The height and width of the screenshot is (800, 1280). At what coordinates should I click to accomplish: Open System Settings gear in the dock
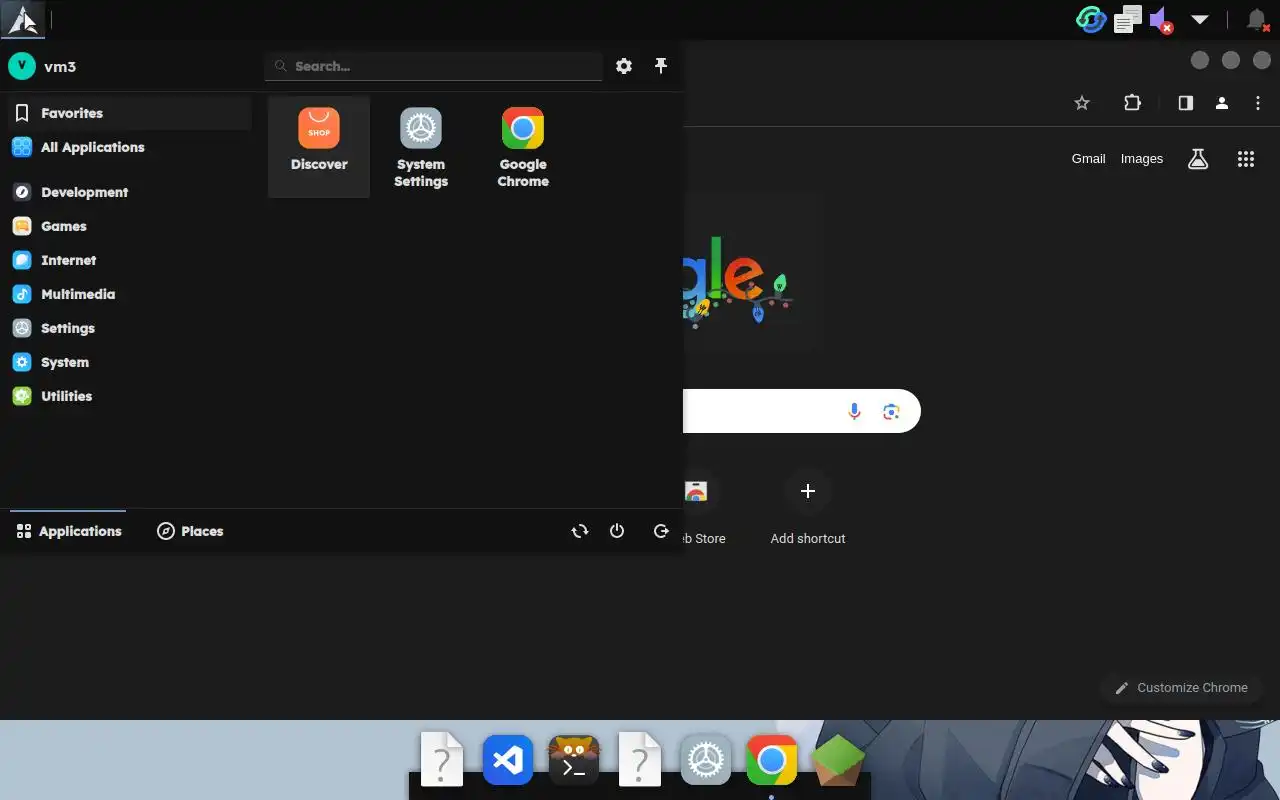[706, 760]
